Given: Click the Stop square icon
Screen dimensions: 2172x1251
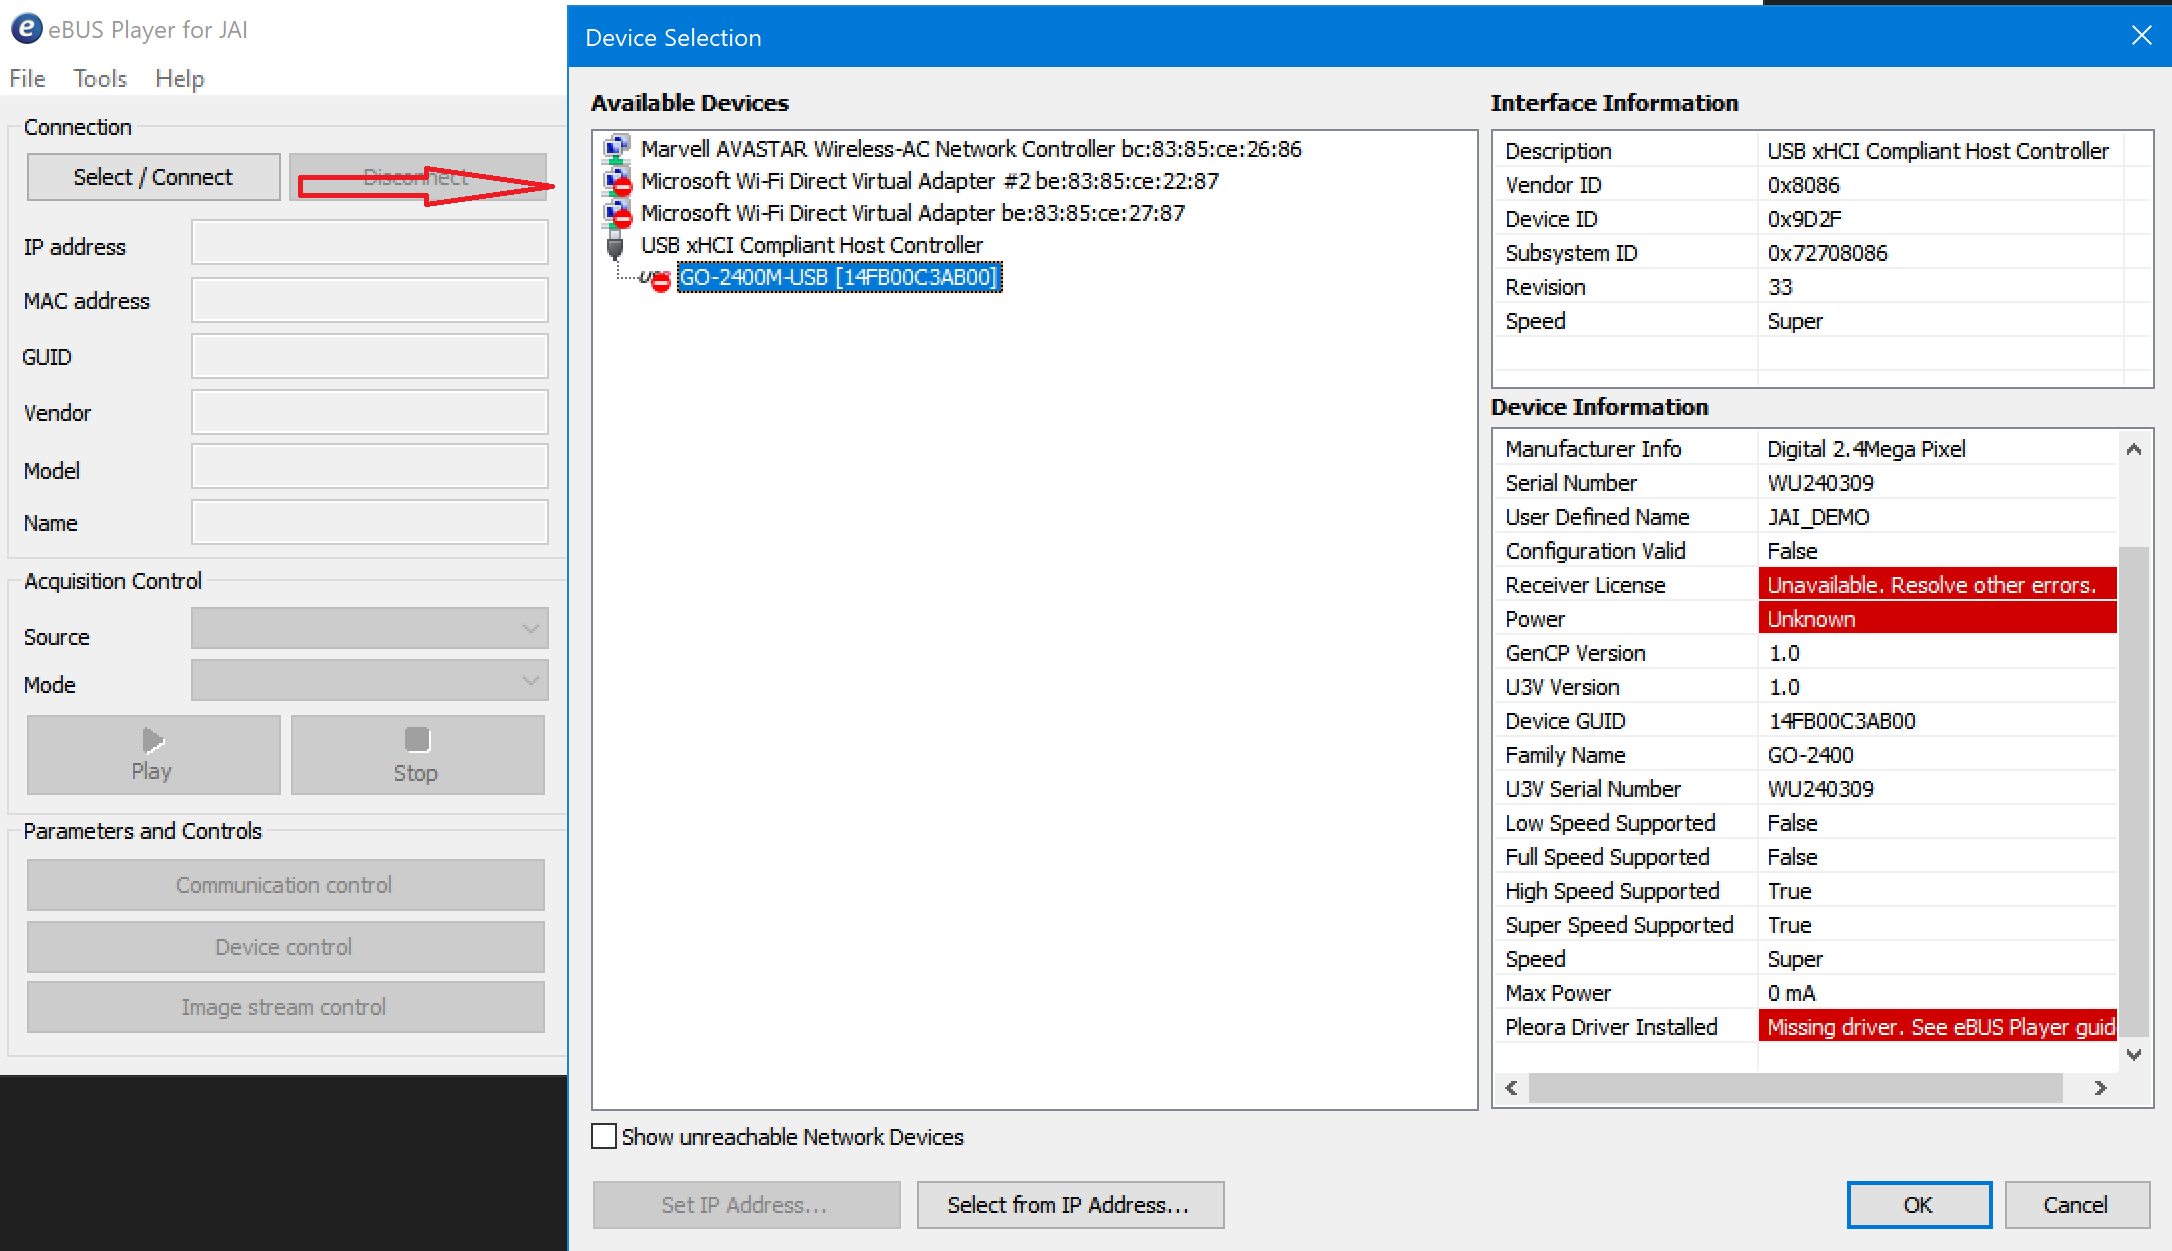Looking at the screenshot, I should pyautogui.click(x=416, y=740).
